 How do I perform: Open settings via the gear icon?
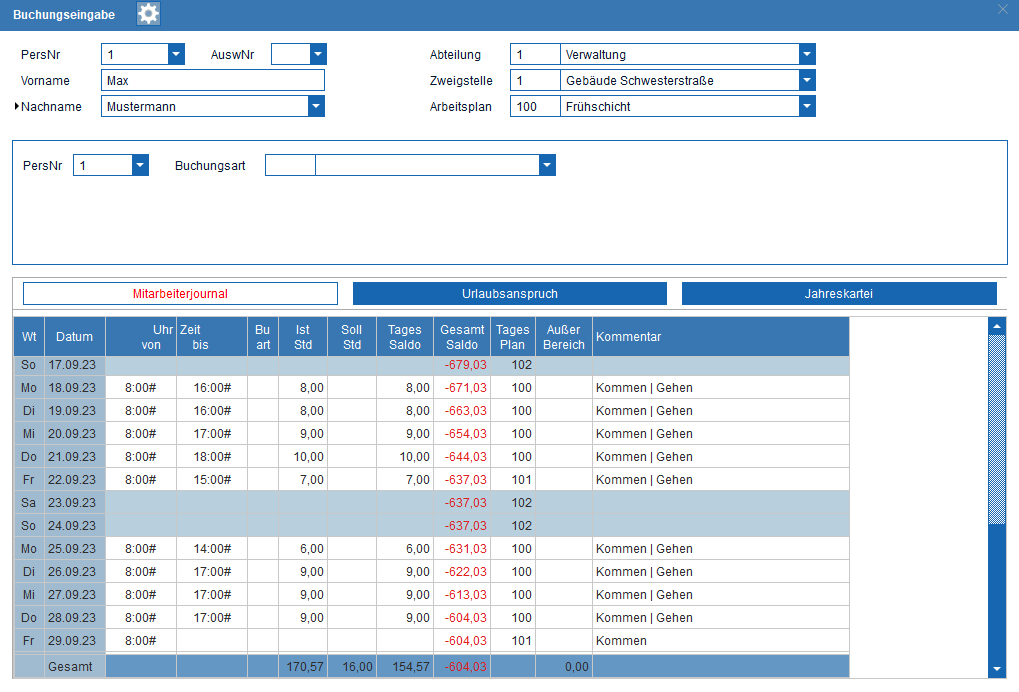pos(148,14)
